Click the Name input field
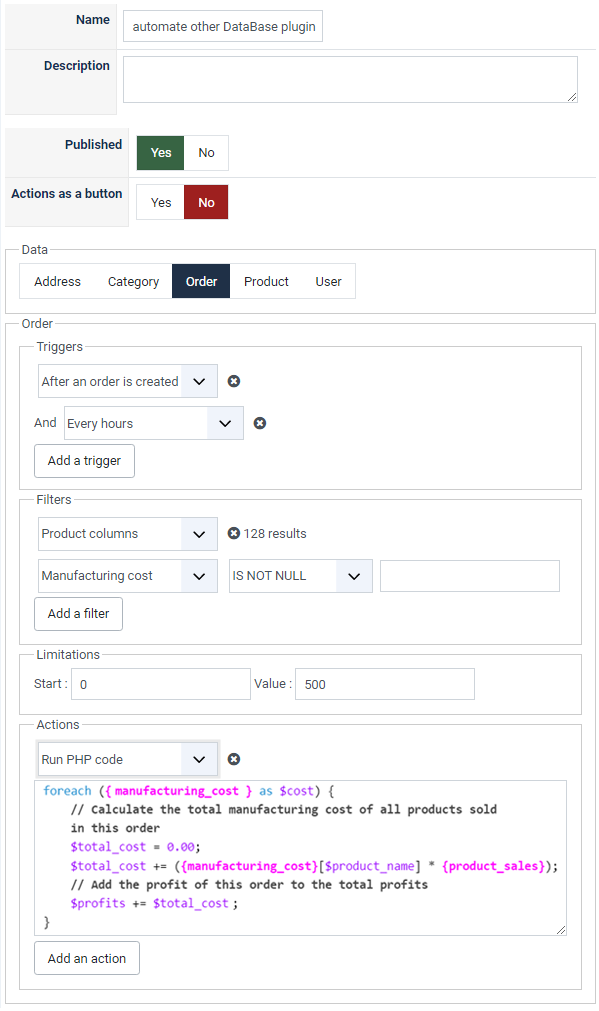599x1011 pixels. click(223, 26)
